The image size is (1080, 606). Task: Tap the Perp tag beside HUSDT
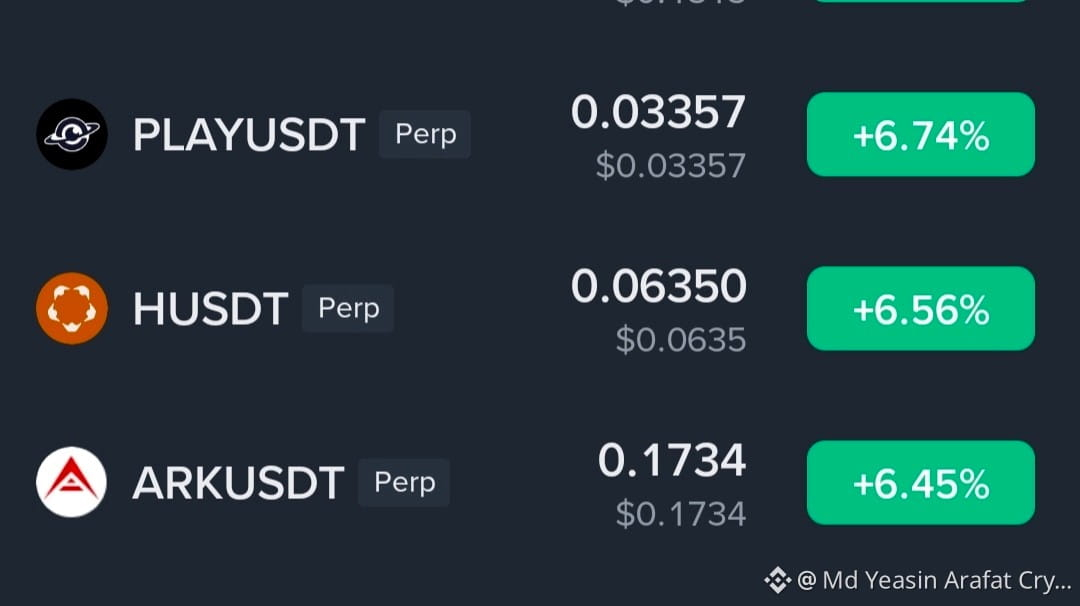click(x=348, y=309)
